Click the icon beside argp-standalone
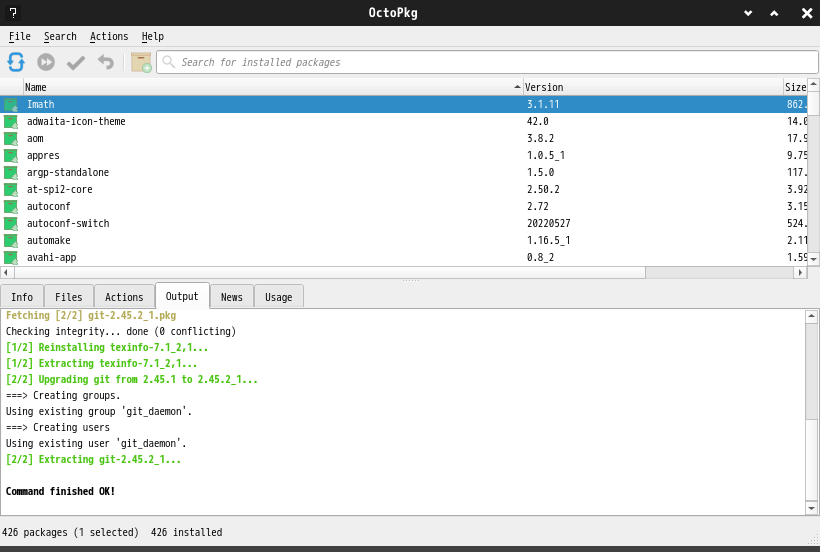This screenshot has width=820, height=552. [11, 172]
